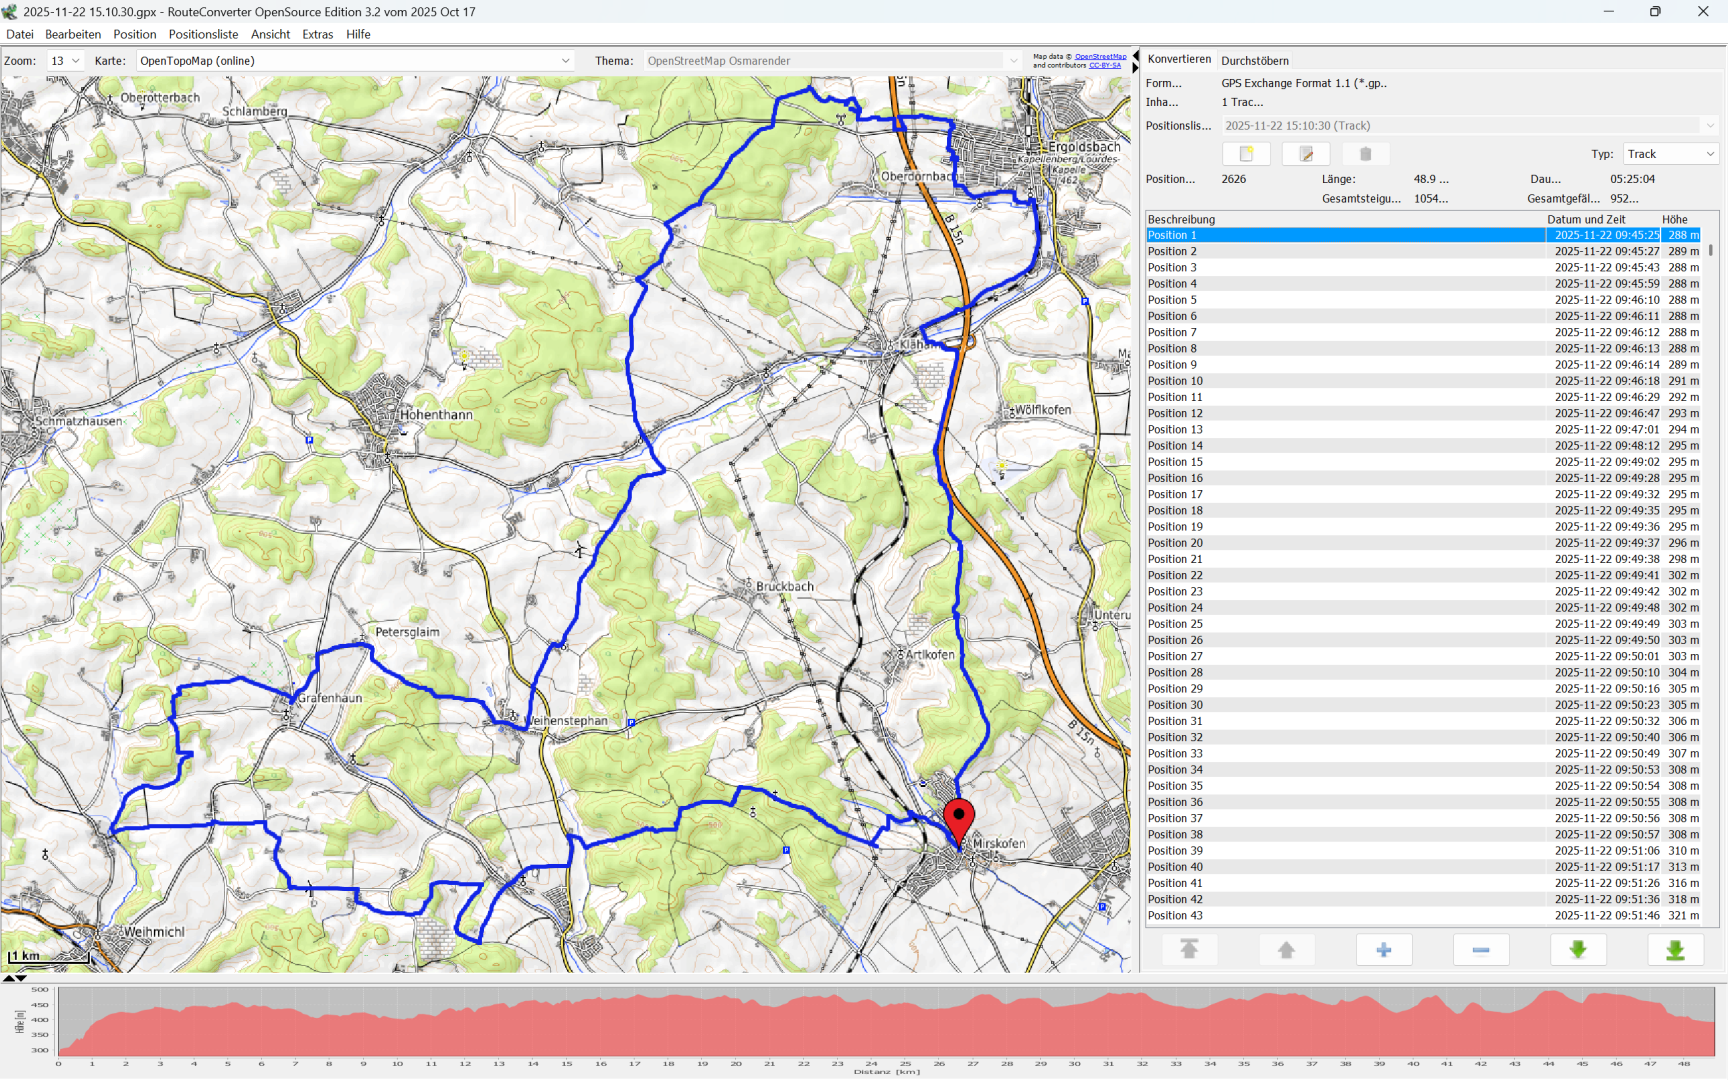This screenshot has width=1728, height=1080.
Task: Switch to the Durchstöbern tab
Action: pos(1254,61)
